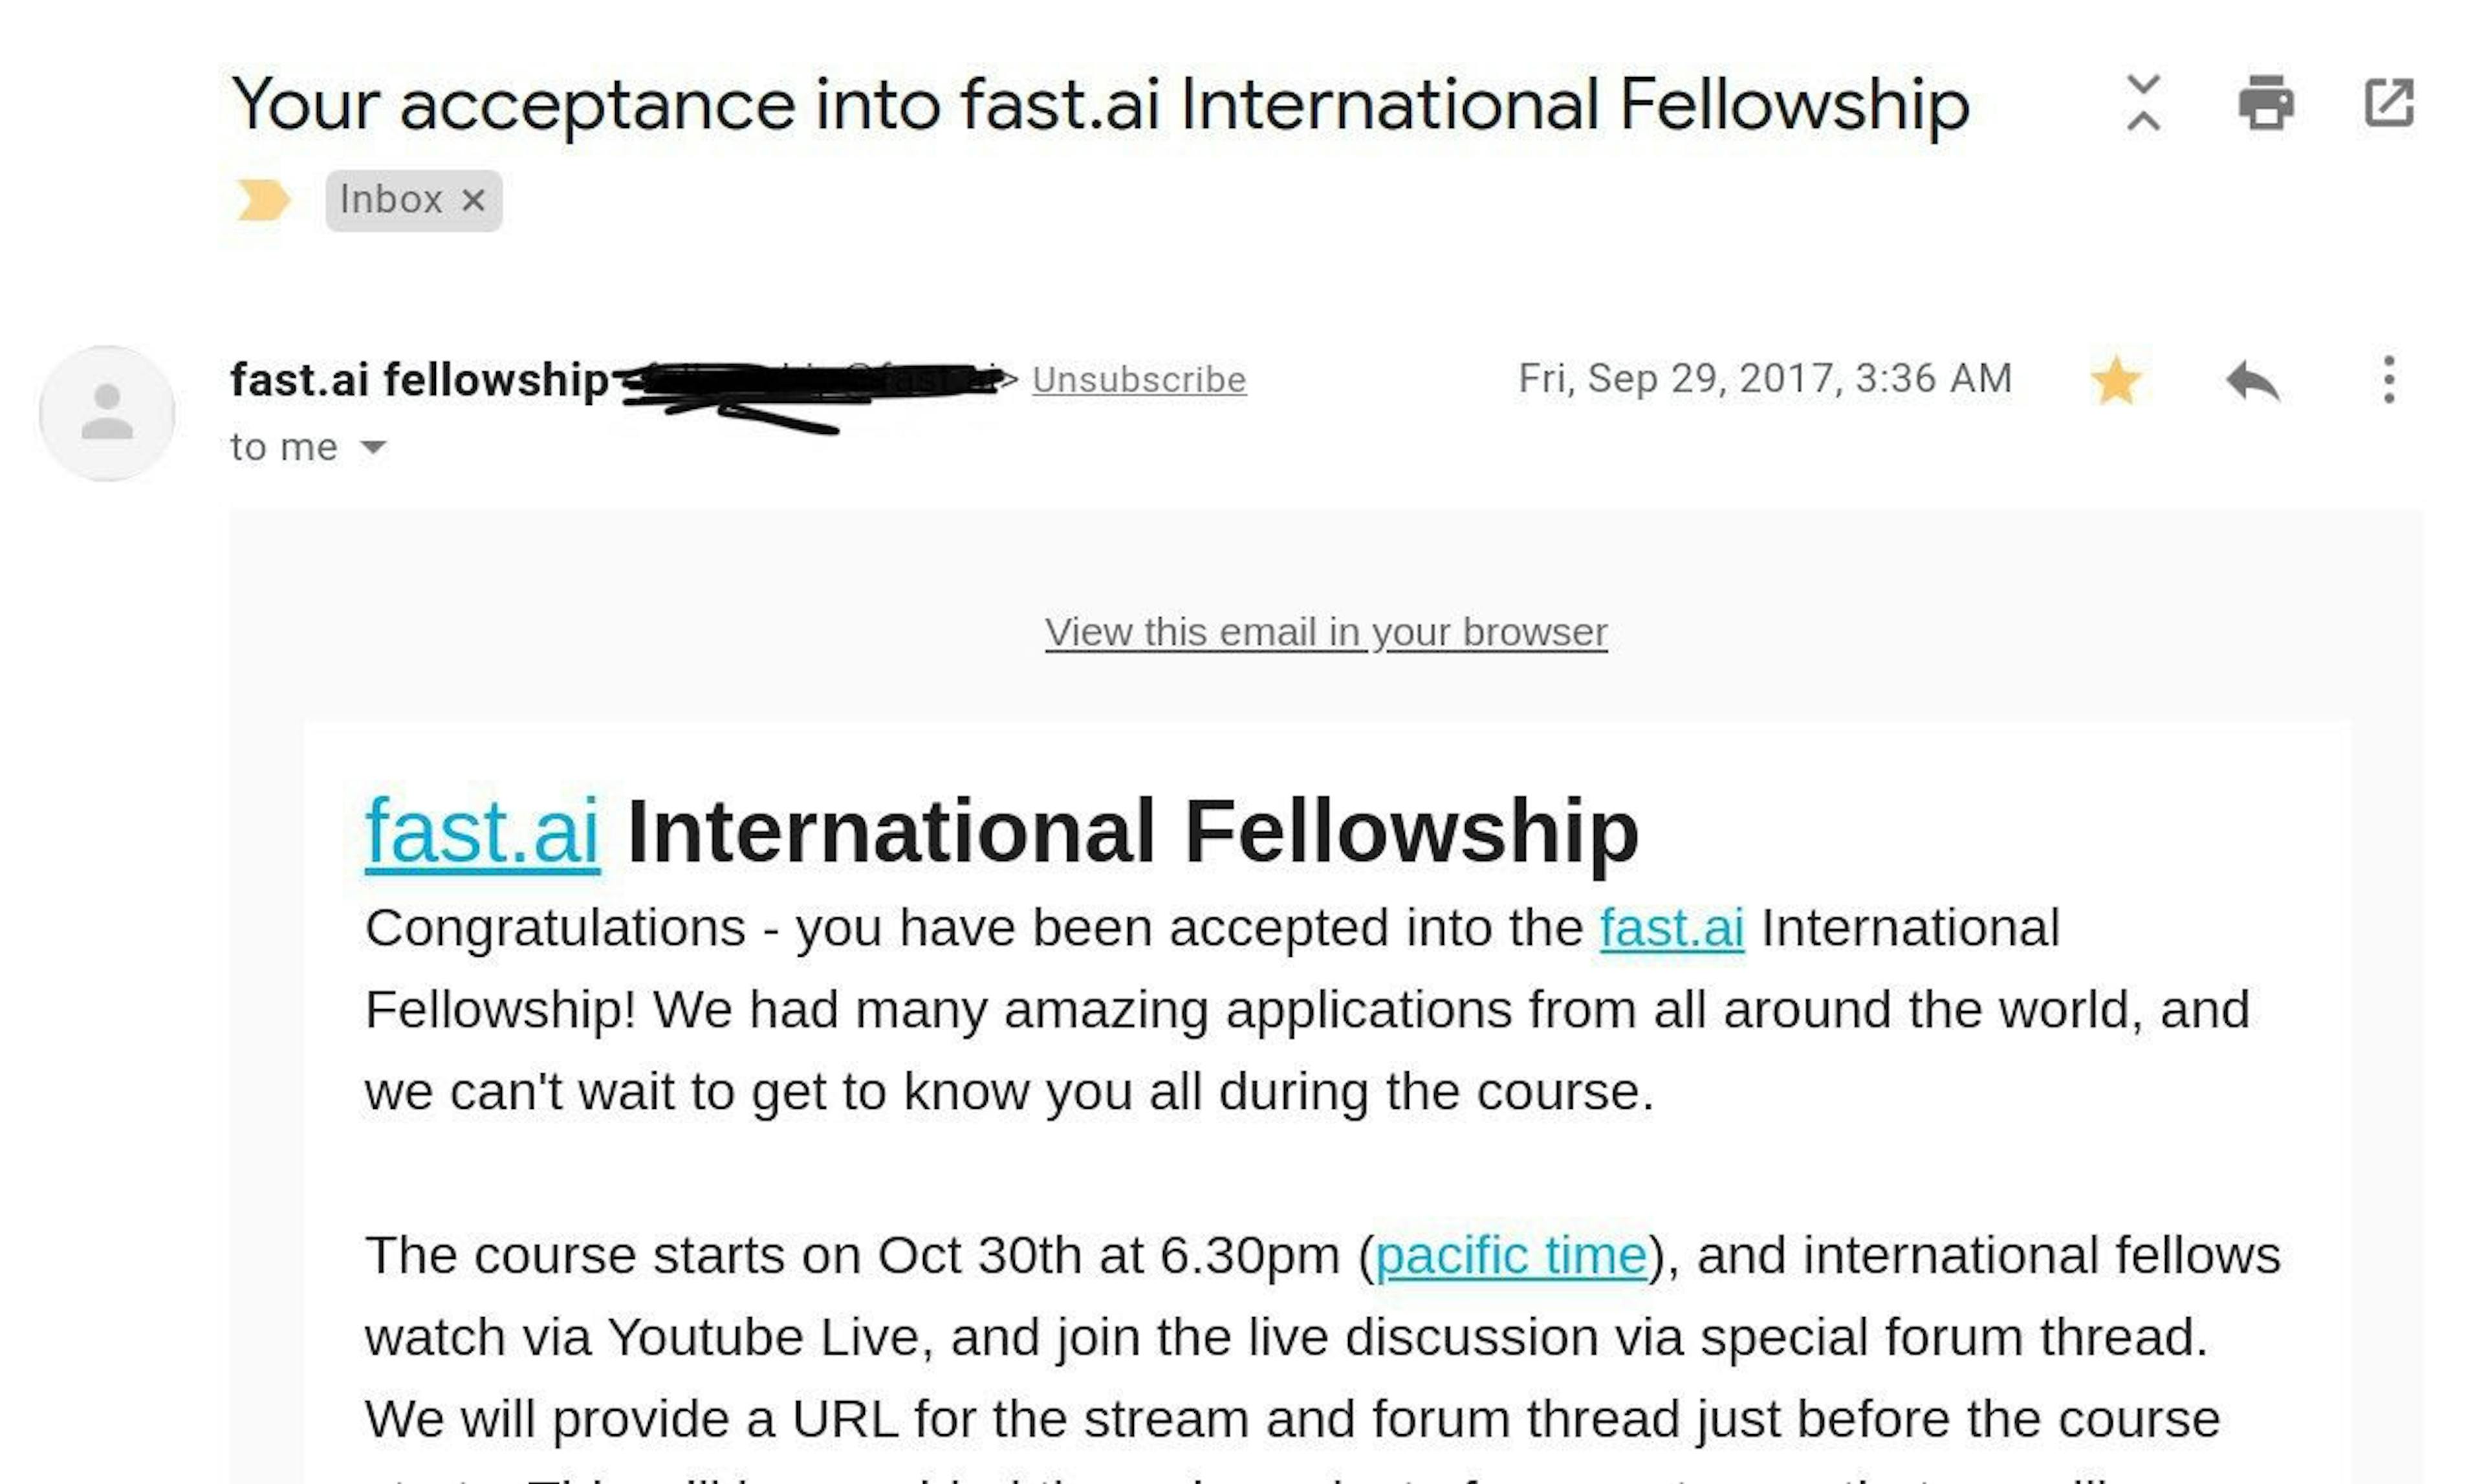The height and width of the screenshot is (1484, 2484).
Task: Open "View this email in your browser"
Action: (1326, 632)
